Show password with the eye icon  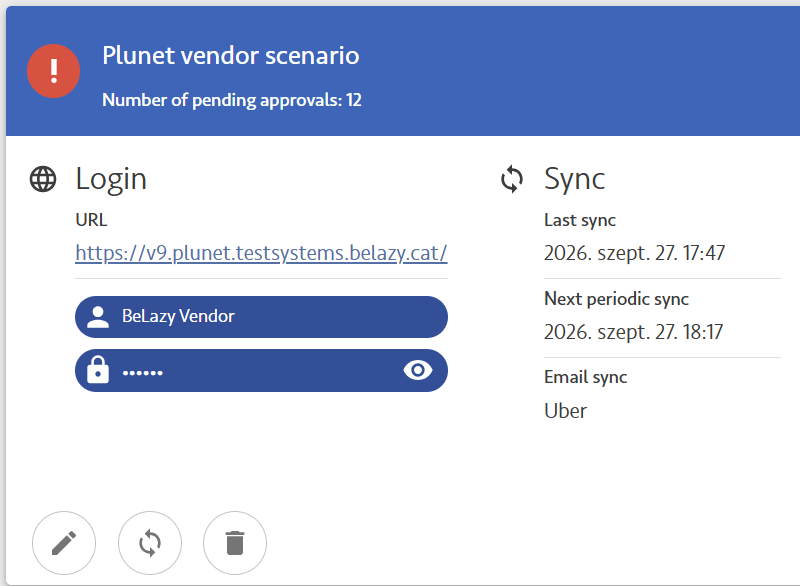[x=418, y=370]
